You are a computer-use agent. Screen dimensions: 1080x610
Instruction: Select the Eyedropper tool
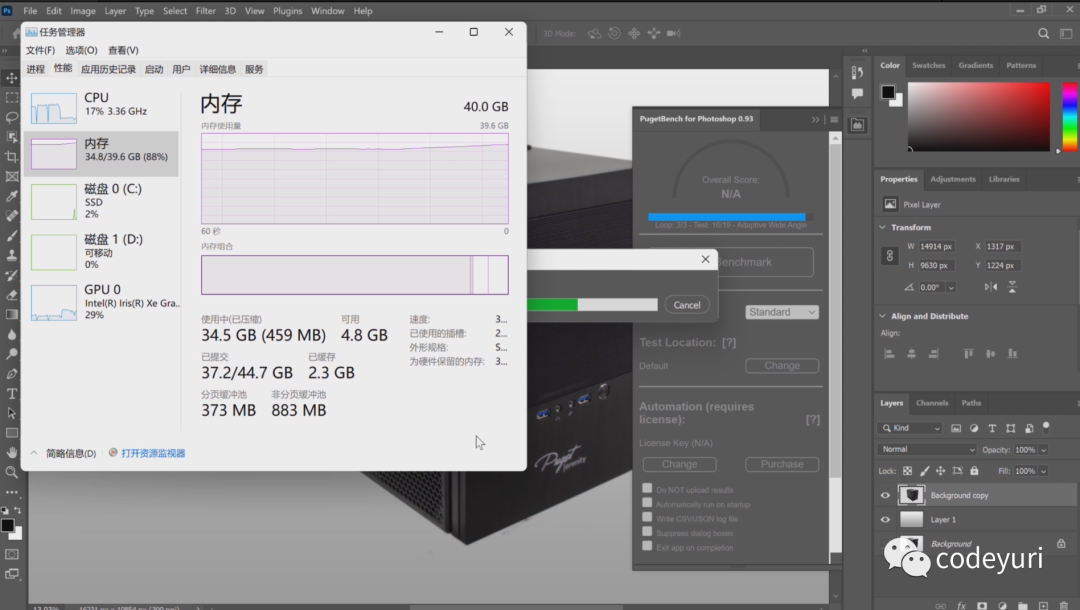point(12,196)
